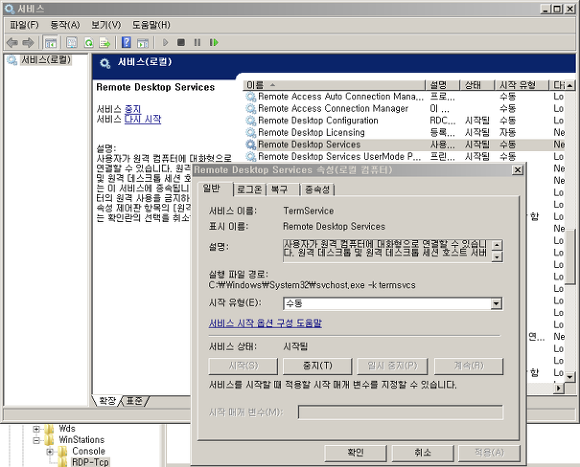Switch to the 로그온 tab

[250, 190]
